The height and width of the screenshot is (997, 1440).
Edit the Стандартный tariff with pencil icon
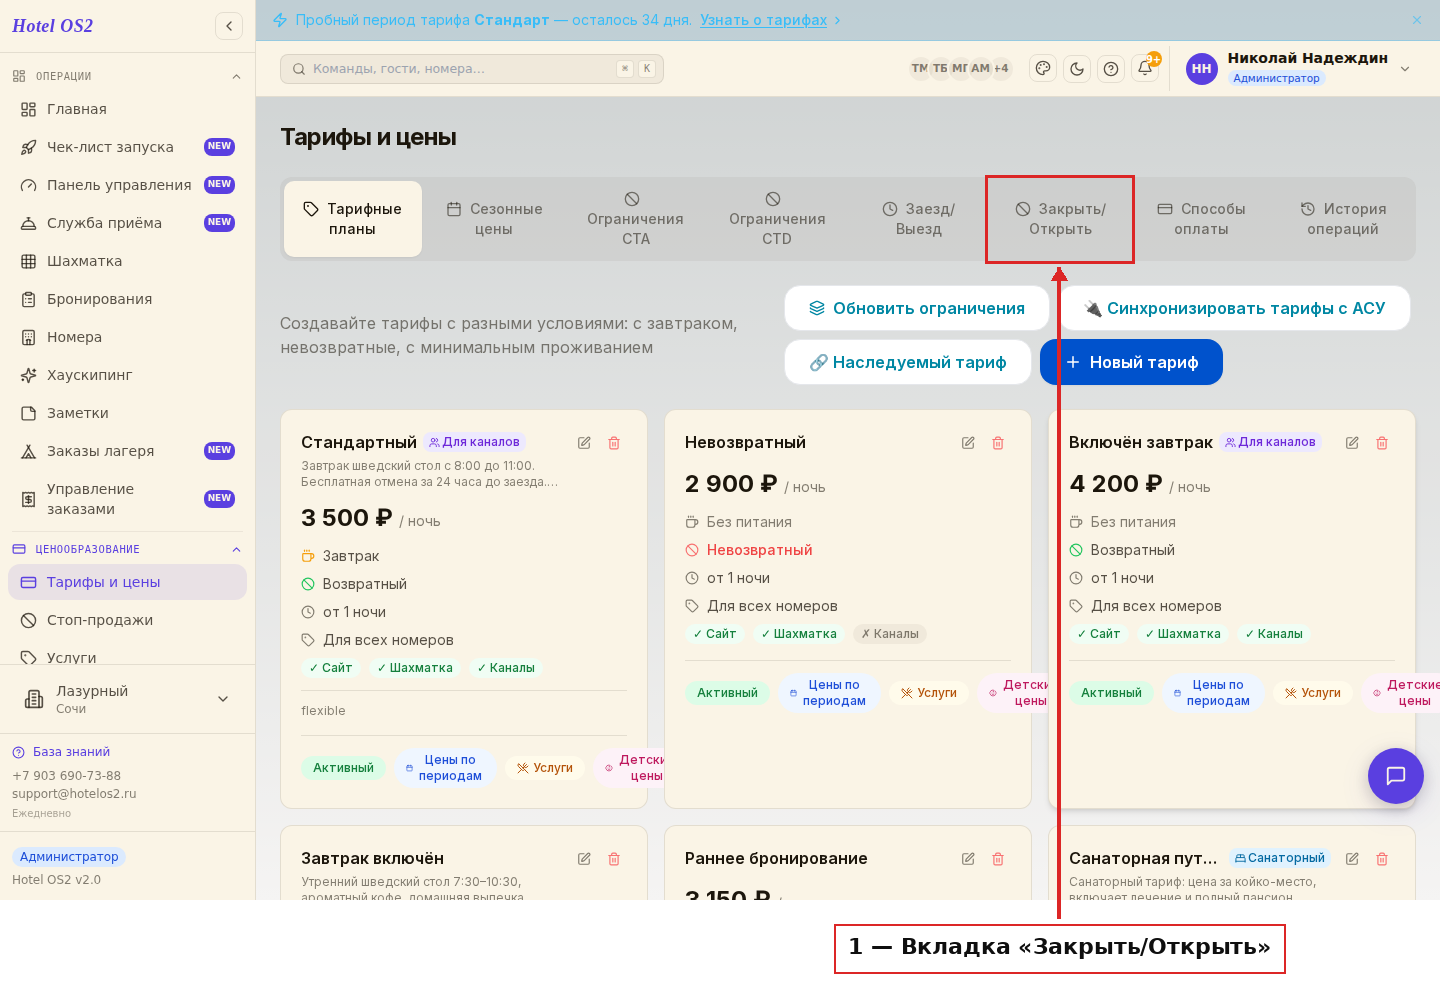(x=584, y=443)
